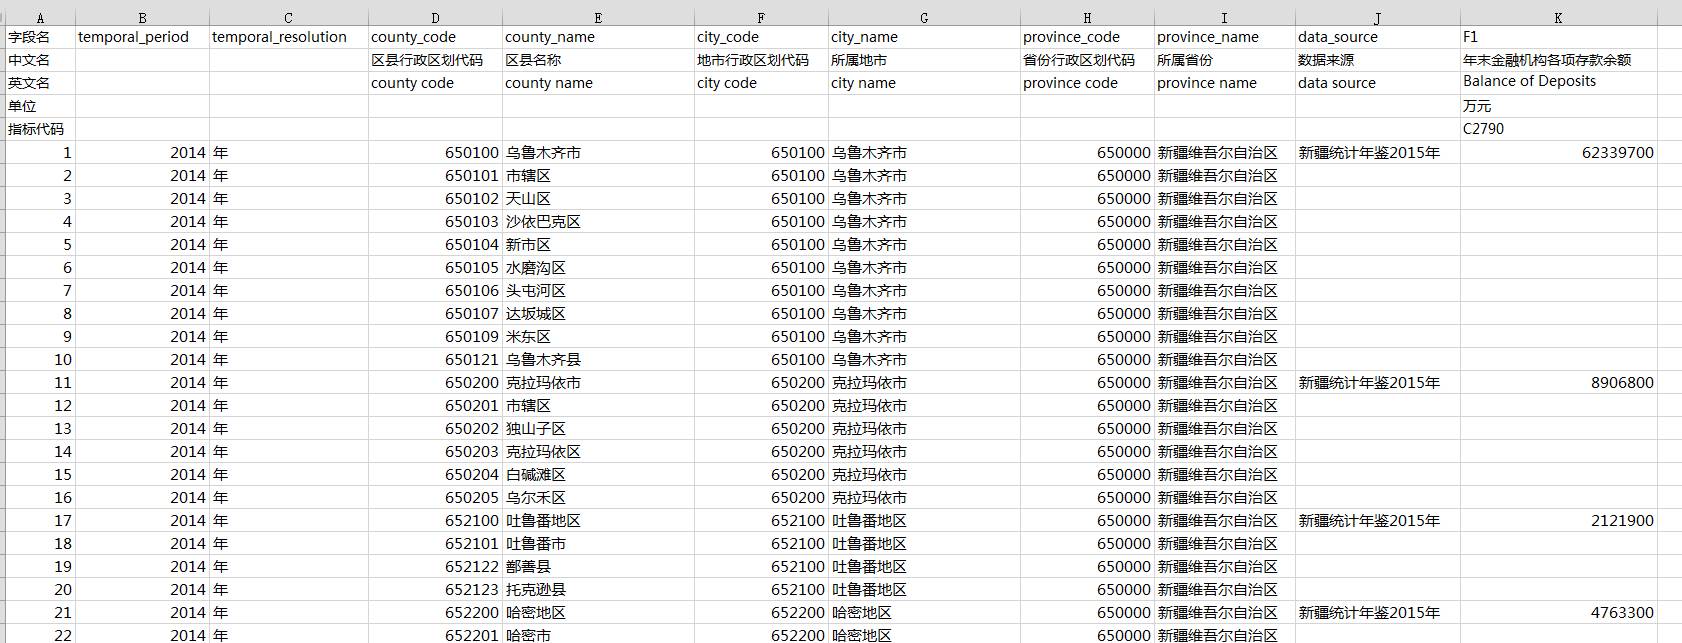The width and height of the screenshot is (1682, 643).
Task: Click the 地市行政区划代码 cell
Action: click(761, 60)
